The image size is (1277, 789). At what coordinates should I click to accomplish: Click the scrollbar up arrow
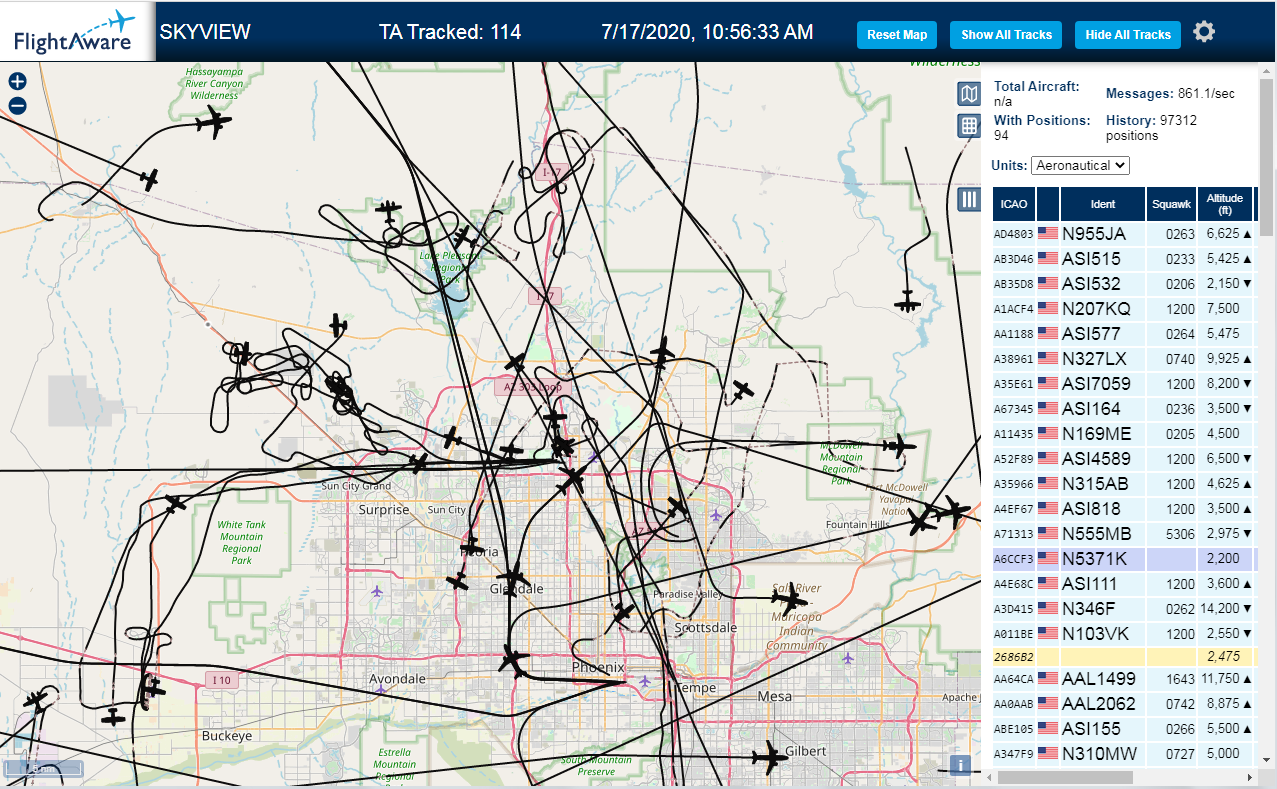1267,69
